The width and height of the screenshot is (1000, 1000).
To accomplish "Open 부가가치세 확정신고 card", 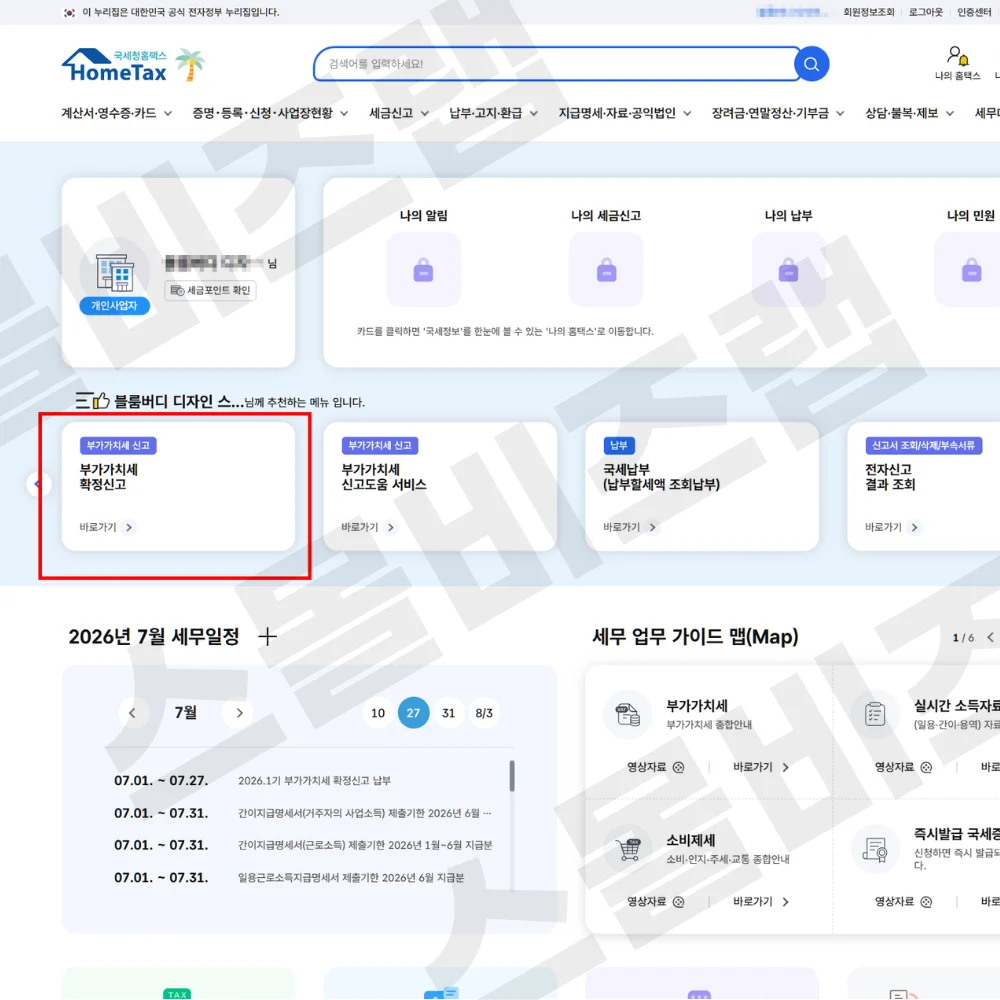I will click(178, 486).
